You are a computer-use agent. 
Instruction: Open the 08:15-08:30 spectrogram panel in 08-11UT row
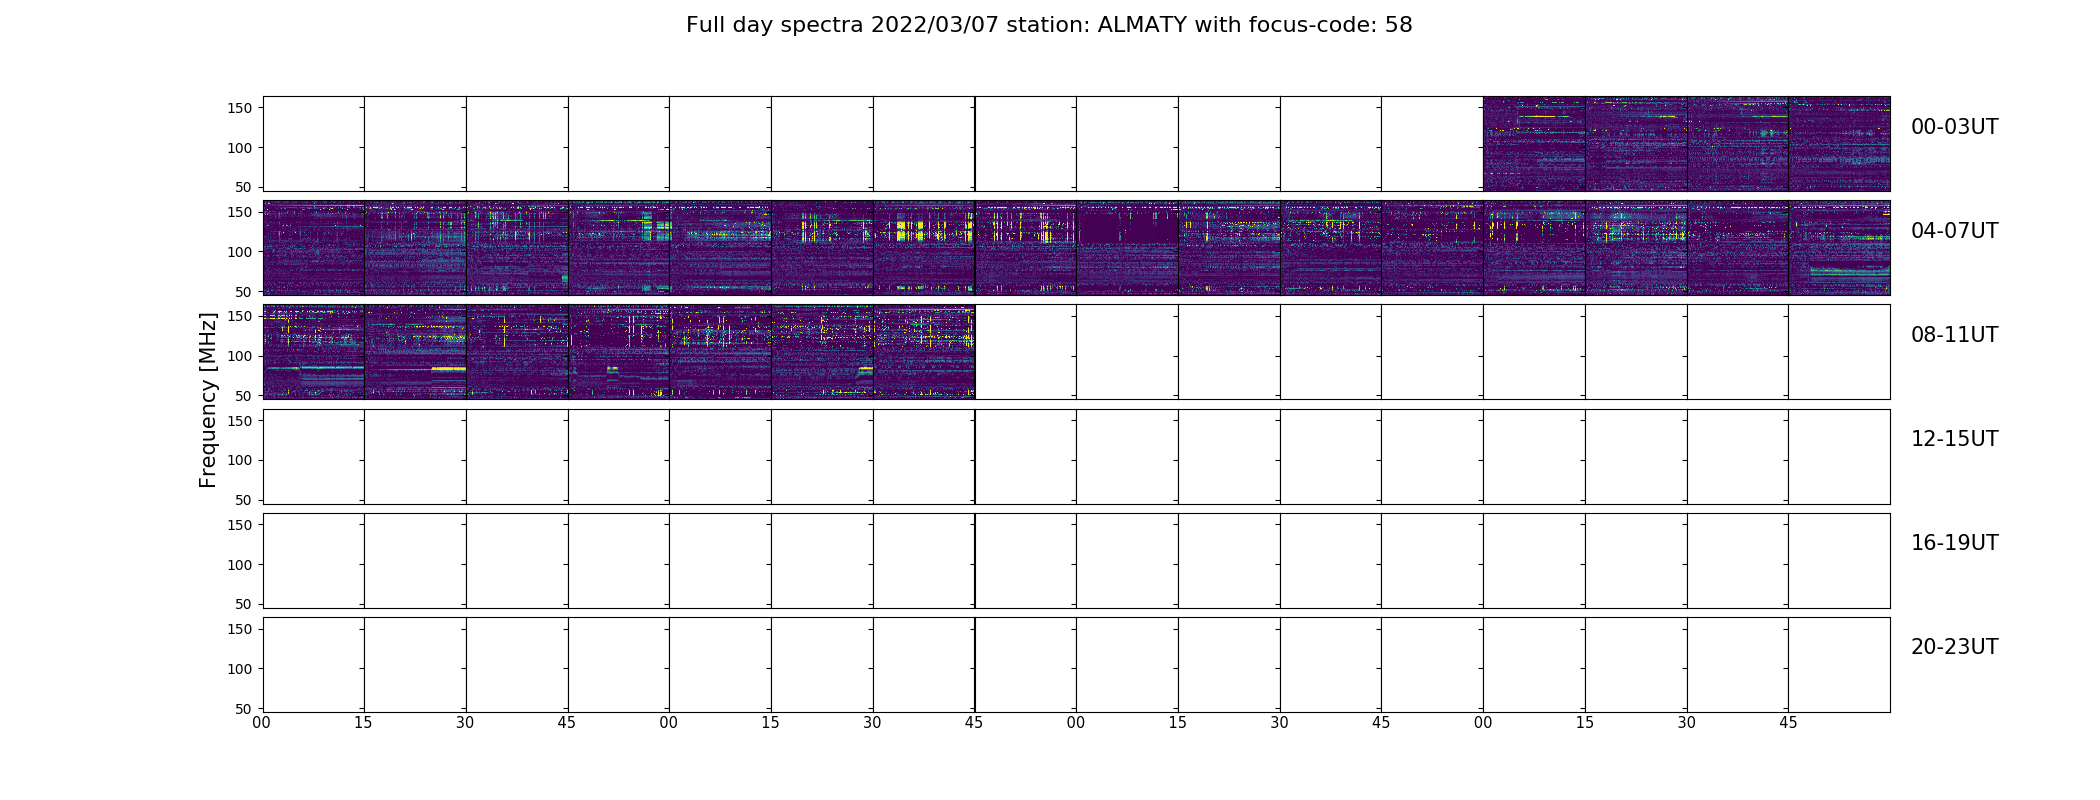tap(416, 352)
